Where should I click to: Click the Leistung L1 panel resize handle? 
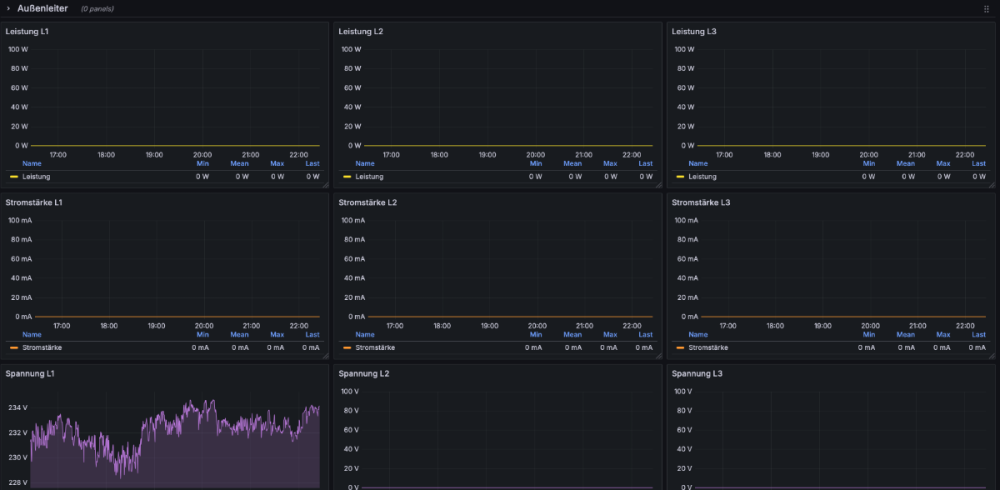pos(324,183)
